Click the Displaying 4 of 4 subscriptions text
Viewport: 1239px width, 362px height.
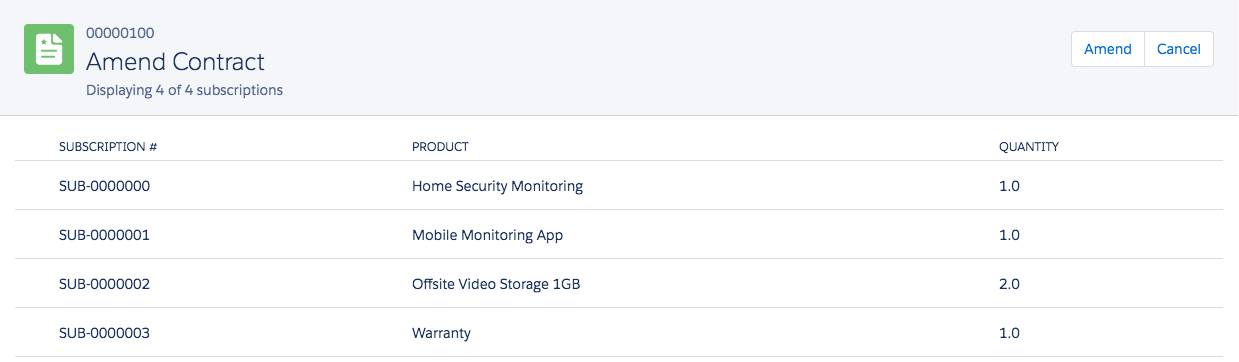[x=184, y=90]
